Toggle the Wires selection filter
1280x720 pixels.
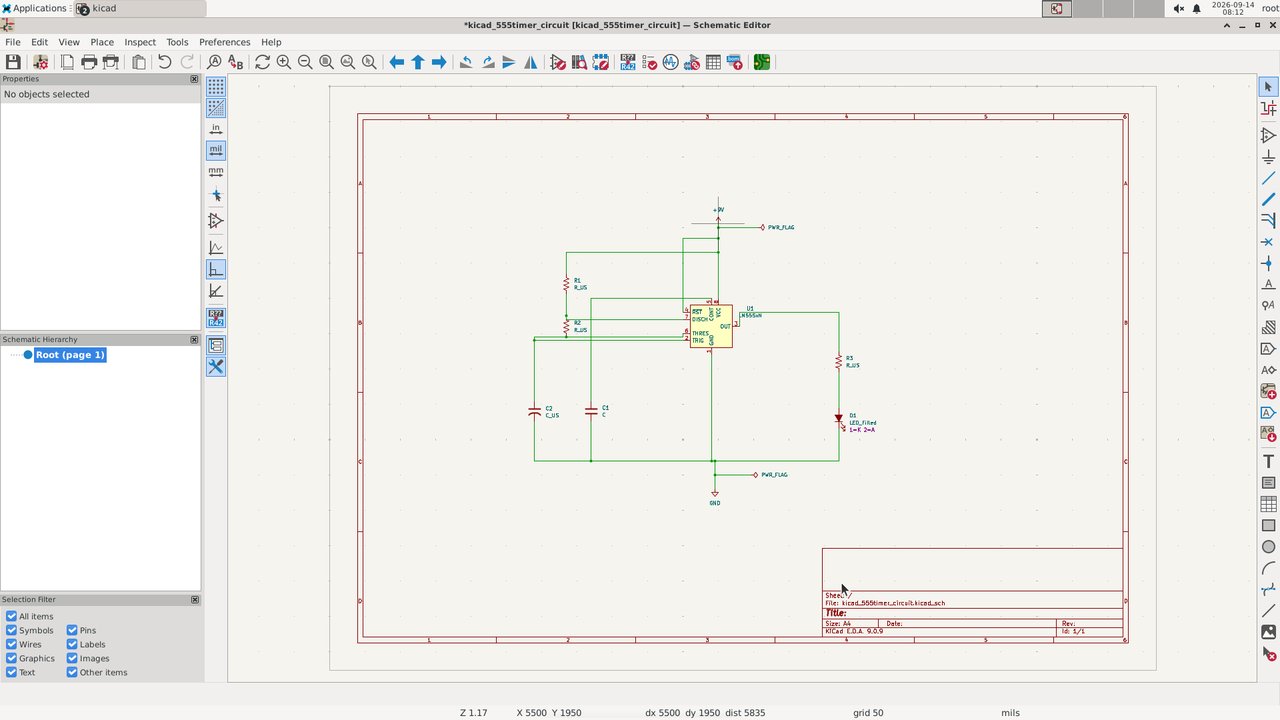coord(12,644)
